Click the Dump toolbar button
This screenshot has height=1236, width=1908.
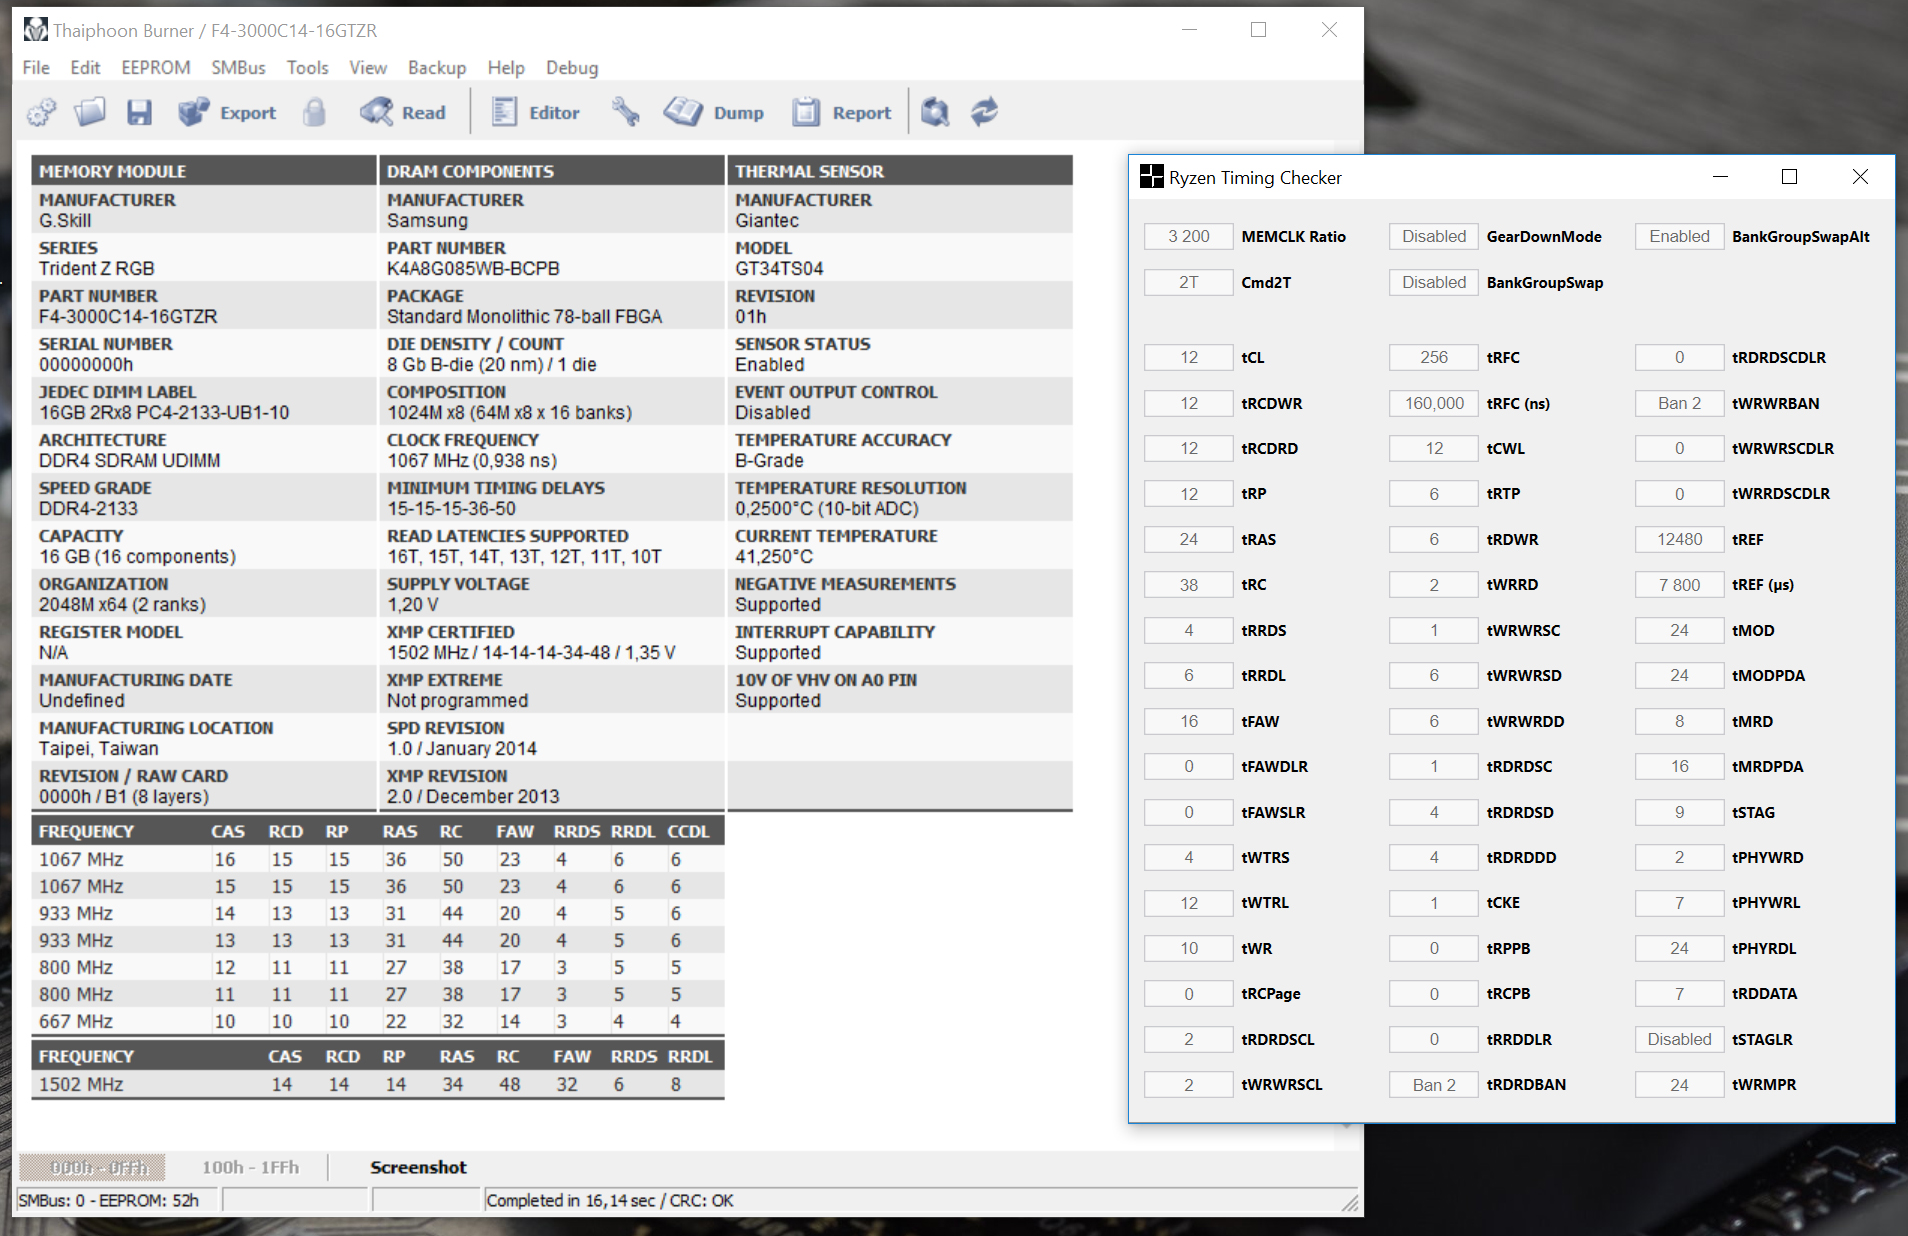(x=714, y=112)
